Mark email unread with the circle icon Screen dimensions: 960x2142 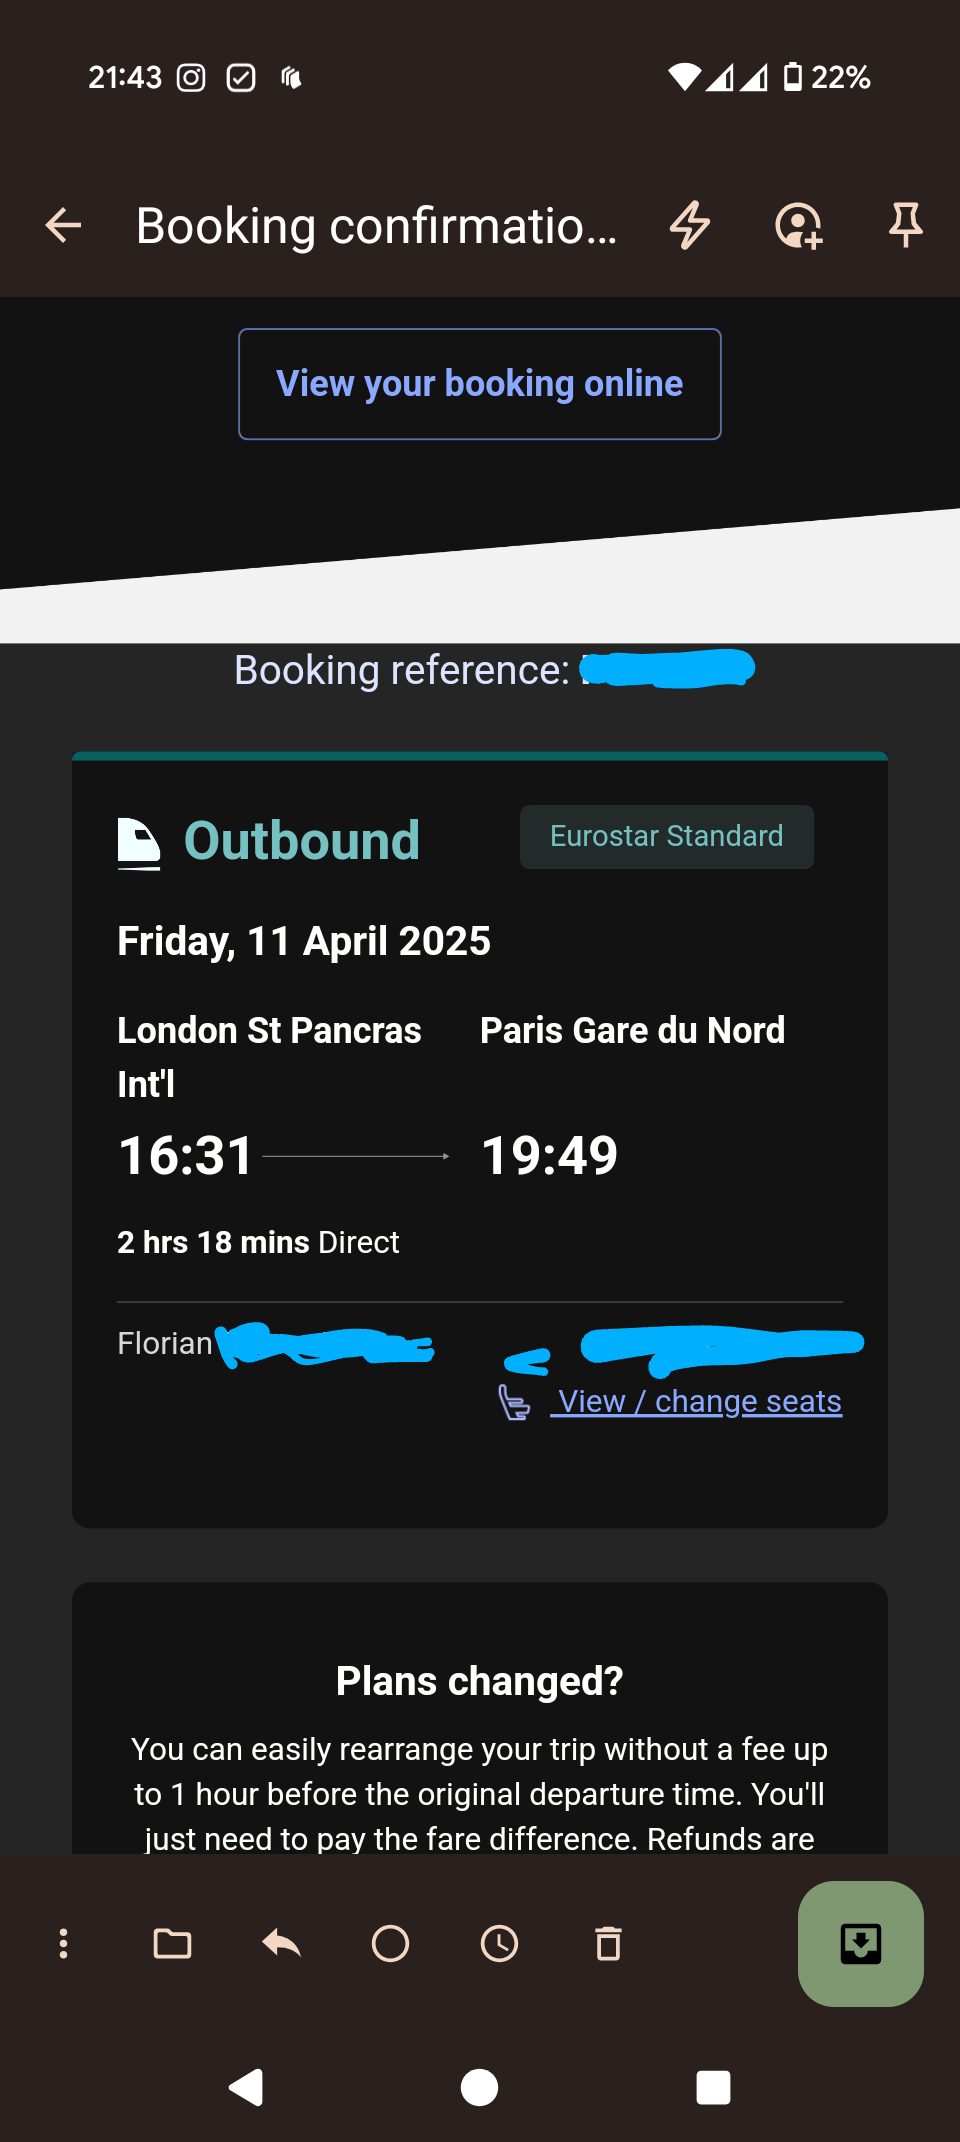390,1943
